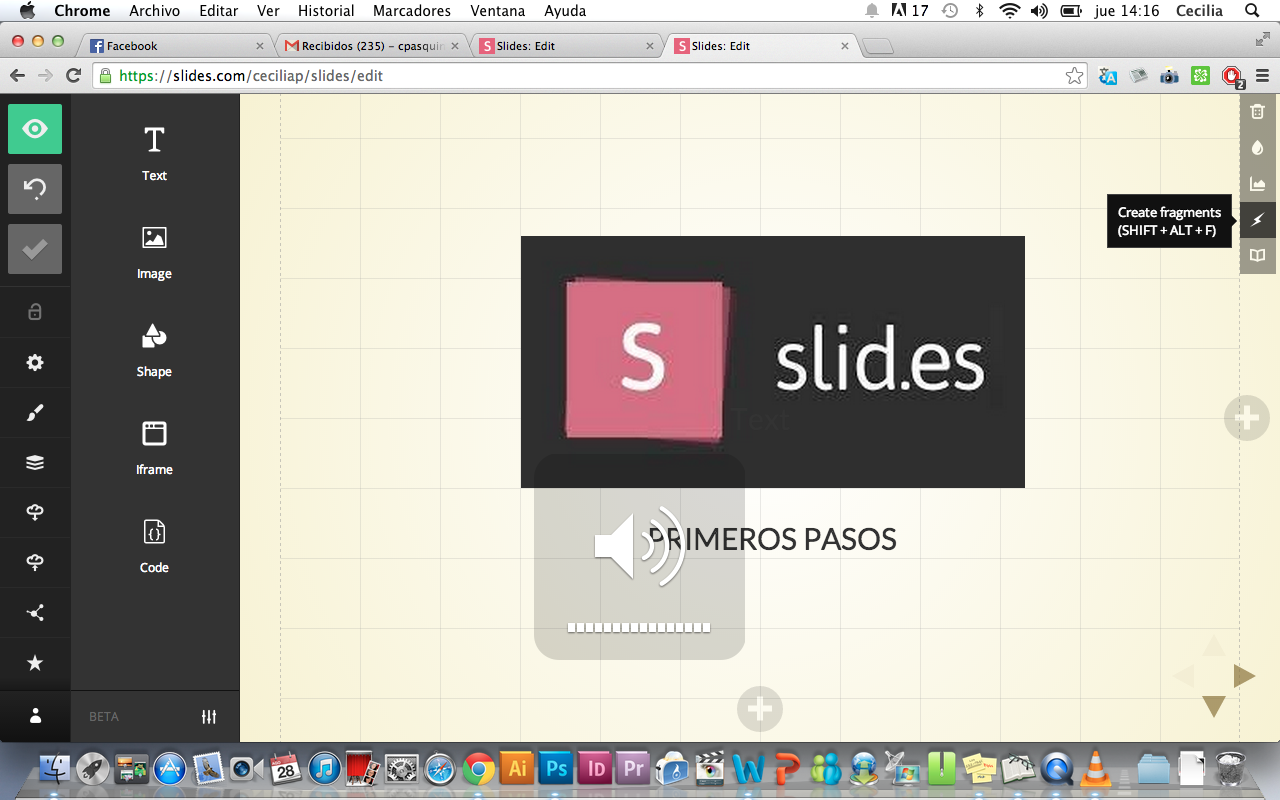Insert an Image block
Screen dimensions: 1280x800
154,251
